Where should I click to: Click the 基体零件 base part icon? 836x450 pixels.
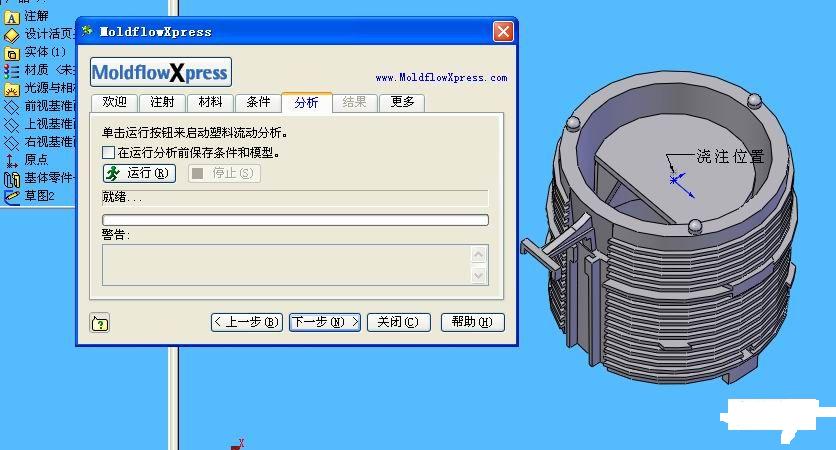pyautogui.click(x=12, y=179)
